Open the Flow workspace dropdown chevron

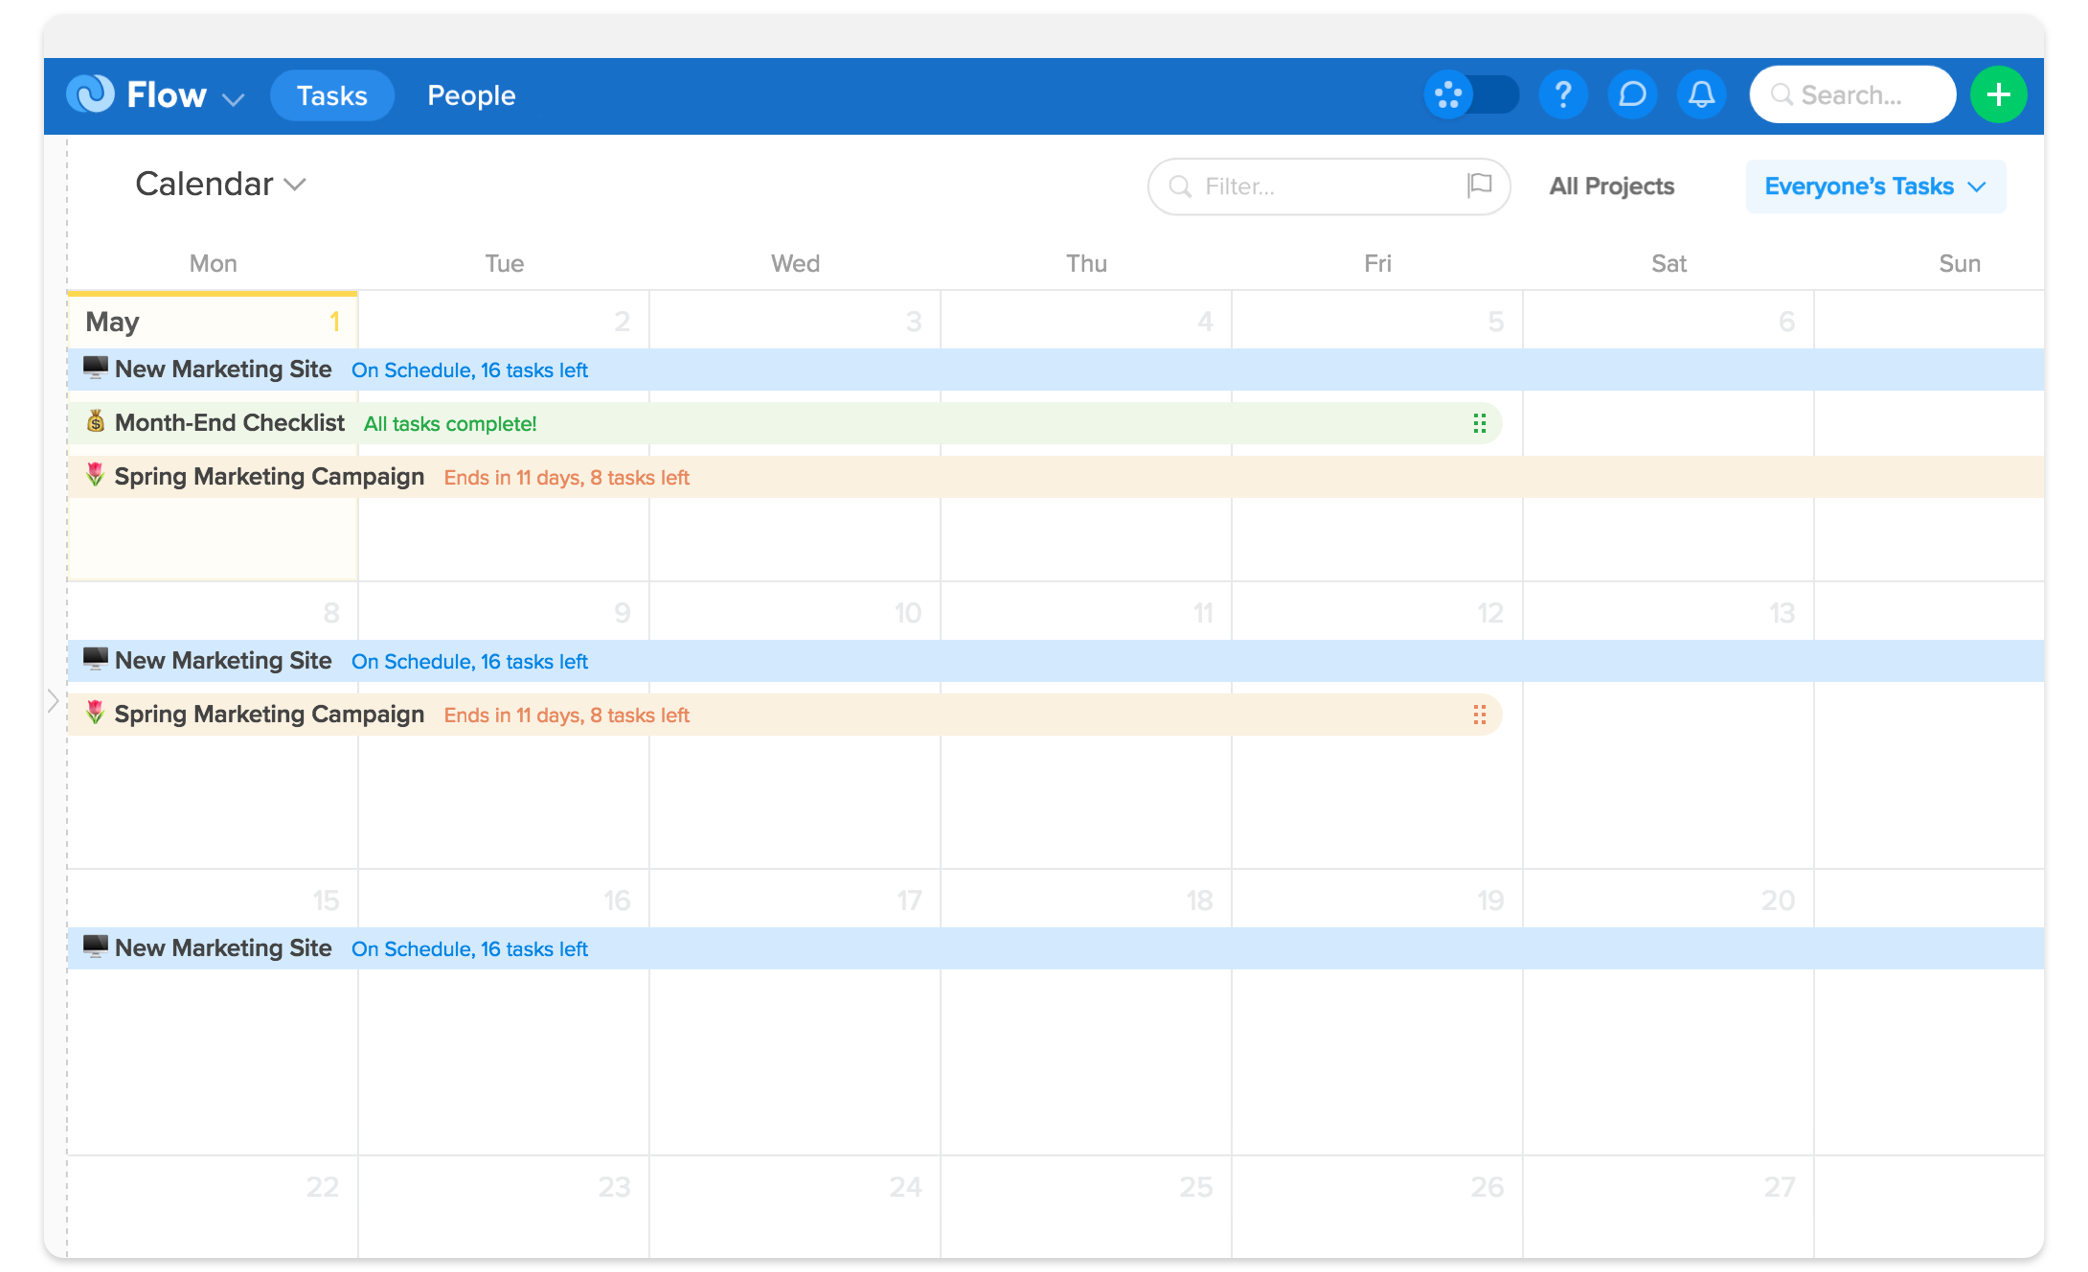tap(233, 98)
